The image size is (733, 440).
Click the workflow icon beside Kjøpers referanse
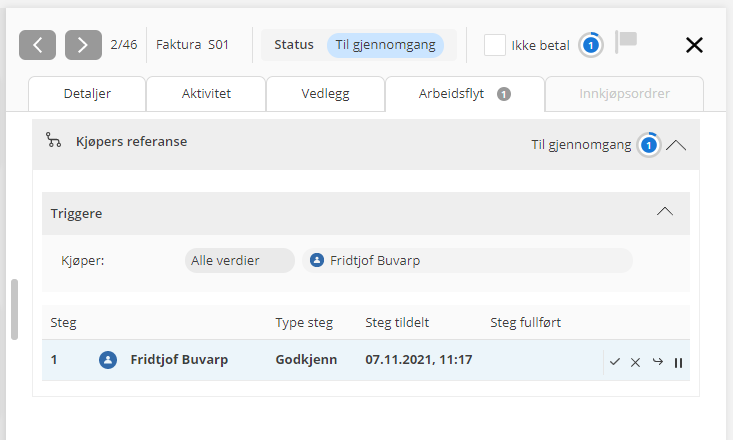click(x=54, y=141)
